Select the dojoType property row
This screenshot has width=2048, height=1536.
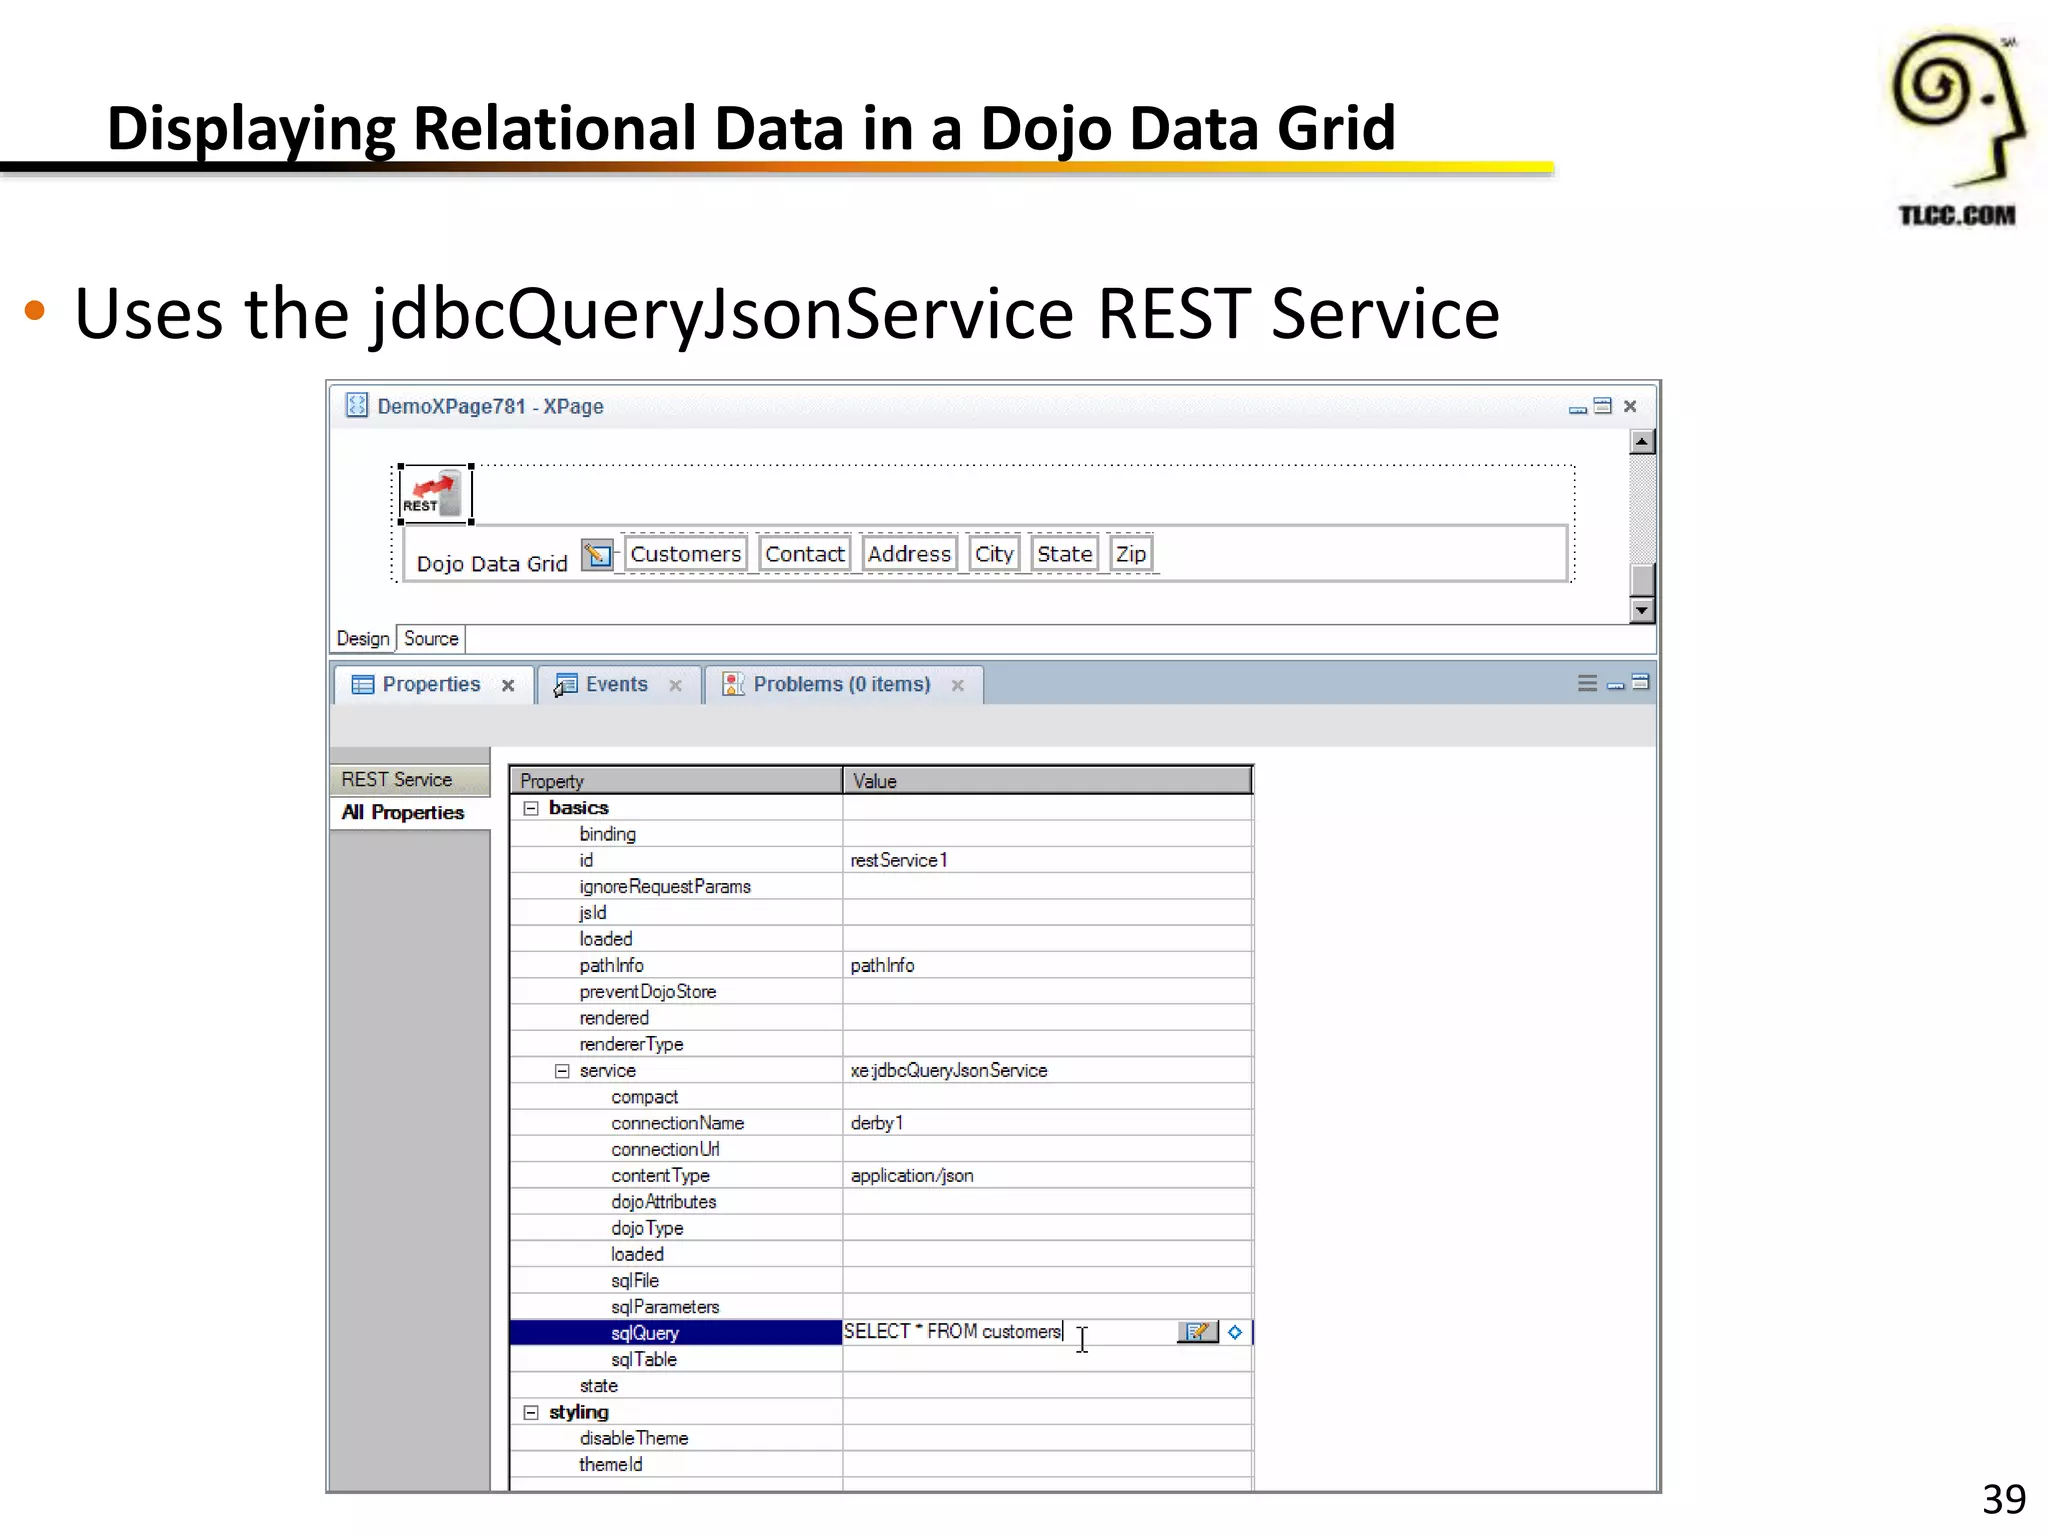coord(881,1228)
